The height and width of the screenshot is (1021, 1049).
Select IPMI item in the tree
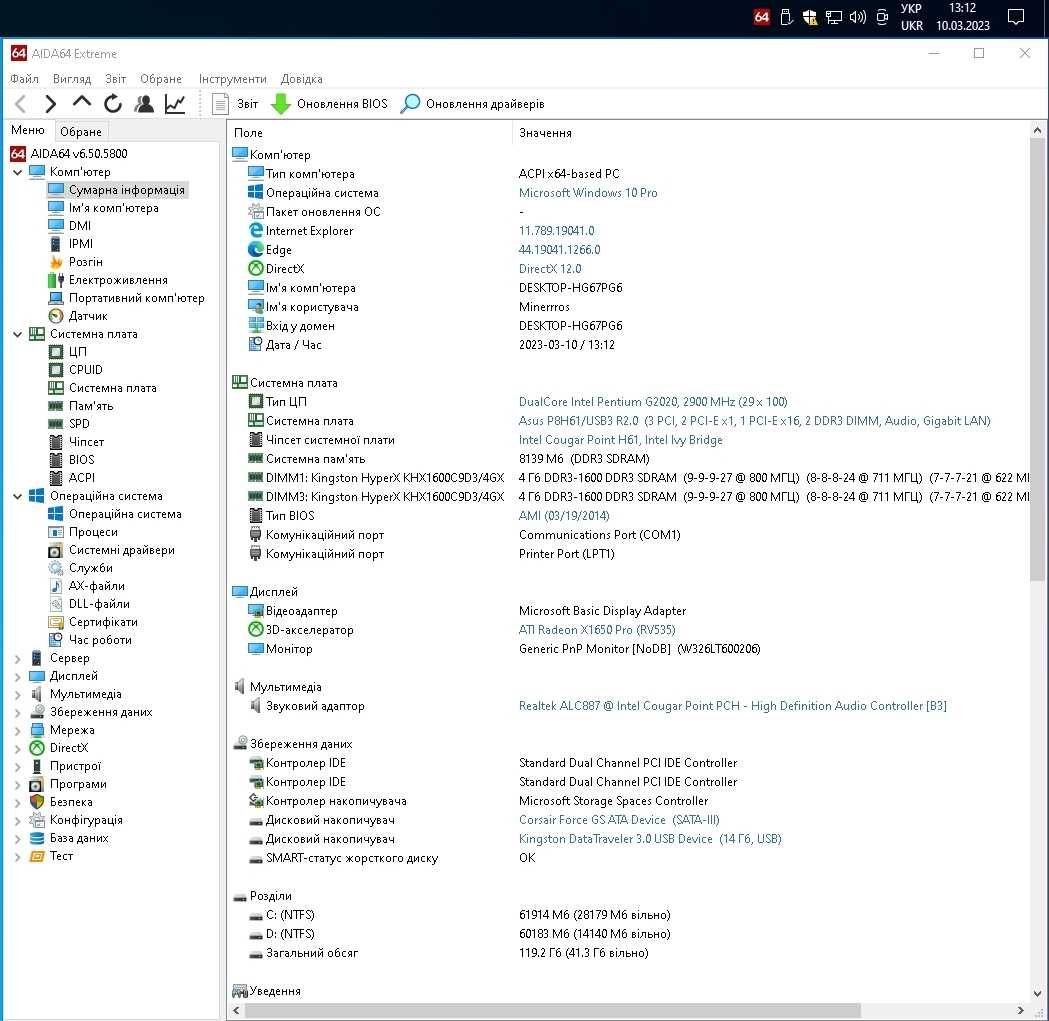pyautogui.click(x=80, y=244)
